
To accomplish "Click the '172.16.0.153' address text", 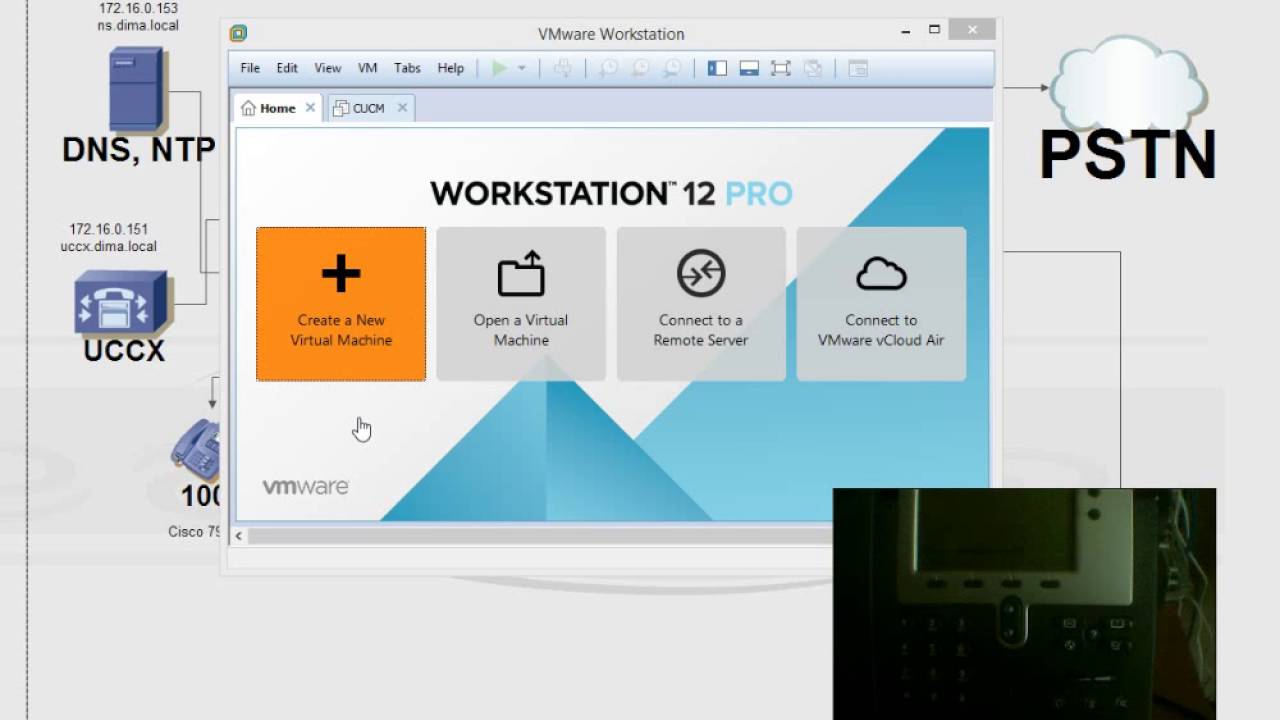I will click(138, 8).
